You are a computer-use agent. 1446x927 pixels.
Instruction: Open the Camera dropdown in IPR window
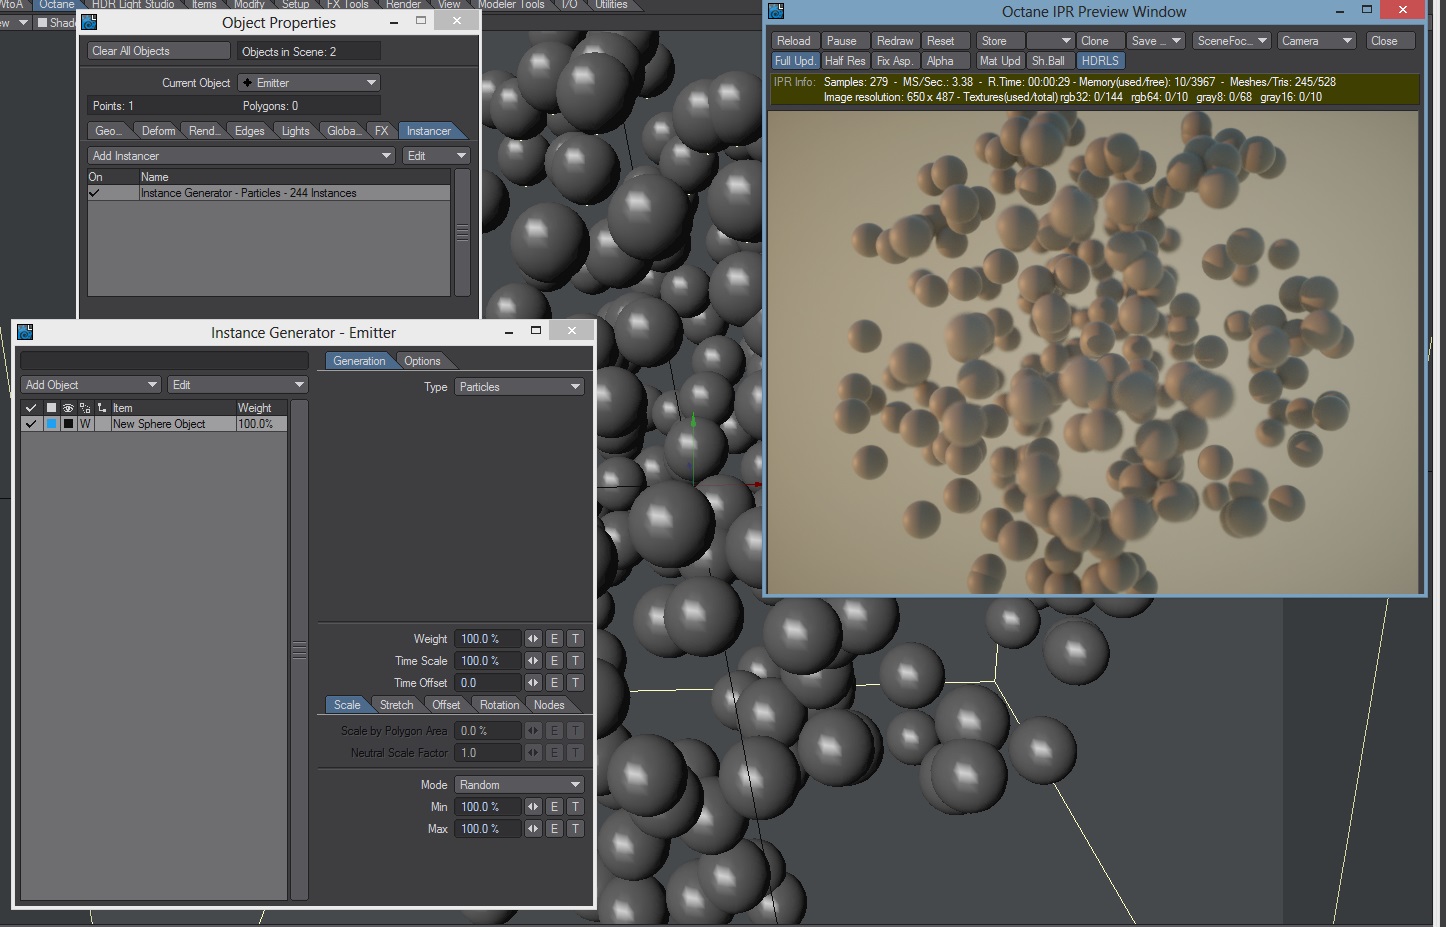pos(1317,41)
